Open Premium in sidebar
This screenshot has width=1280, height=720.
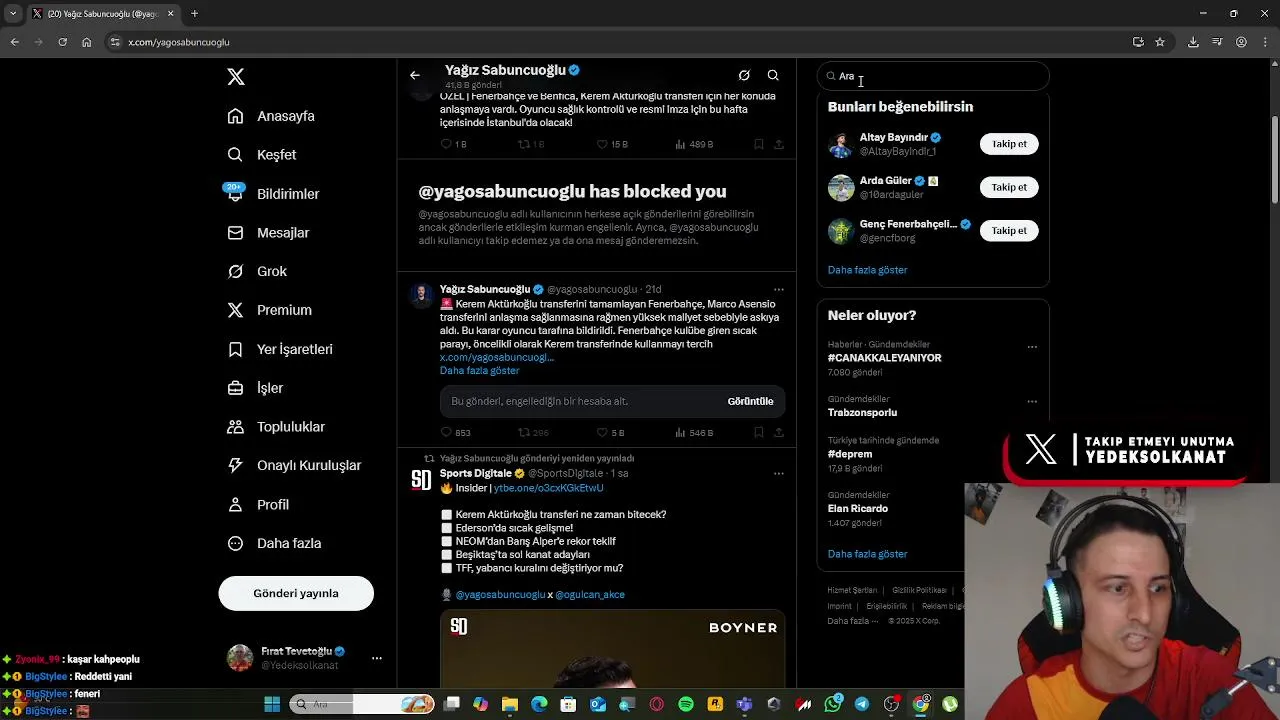pyautogui.click(x=269, y=311)
